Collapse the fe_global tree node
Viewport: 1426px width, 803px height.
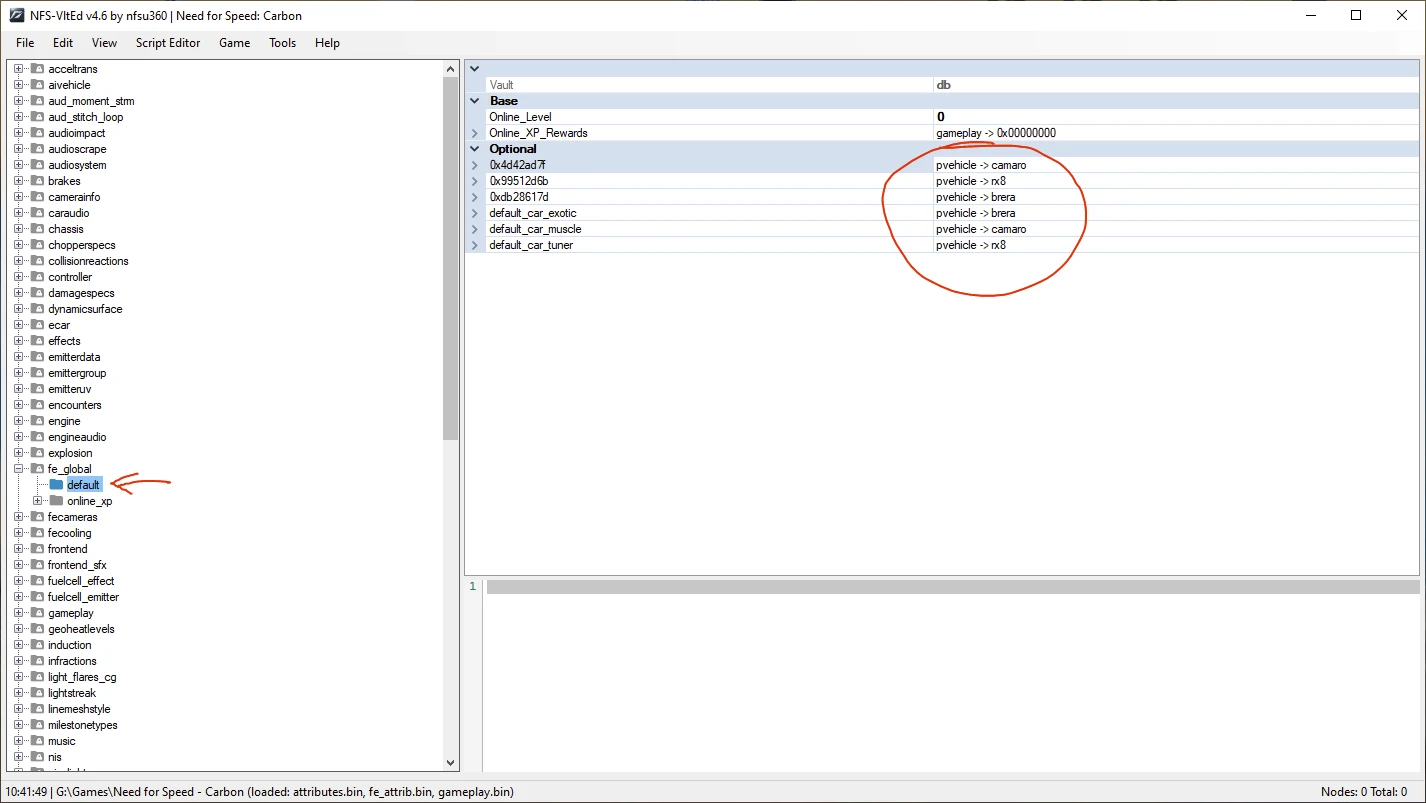pos(18,469)
